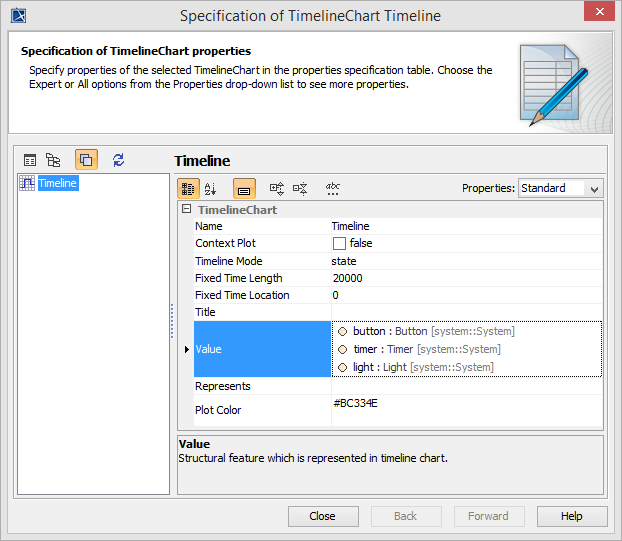Viewport: 622px width, 541px height.
Task: Click the Name value field Timeline
Action: point(466,226)
